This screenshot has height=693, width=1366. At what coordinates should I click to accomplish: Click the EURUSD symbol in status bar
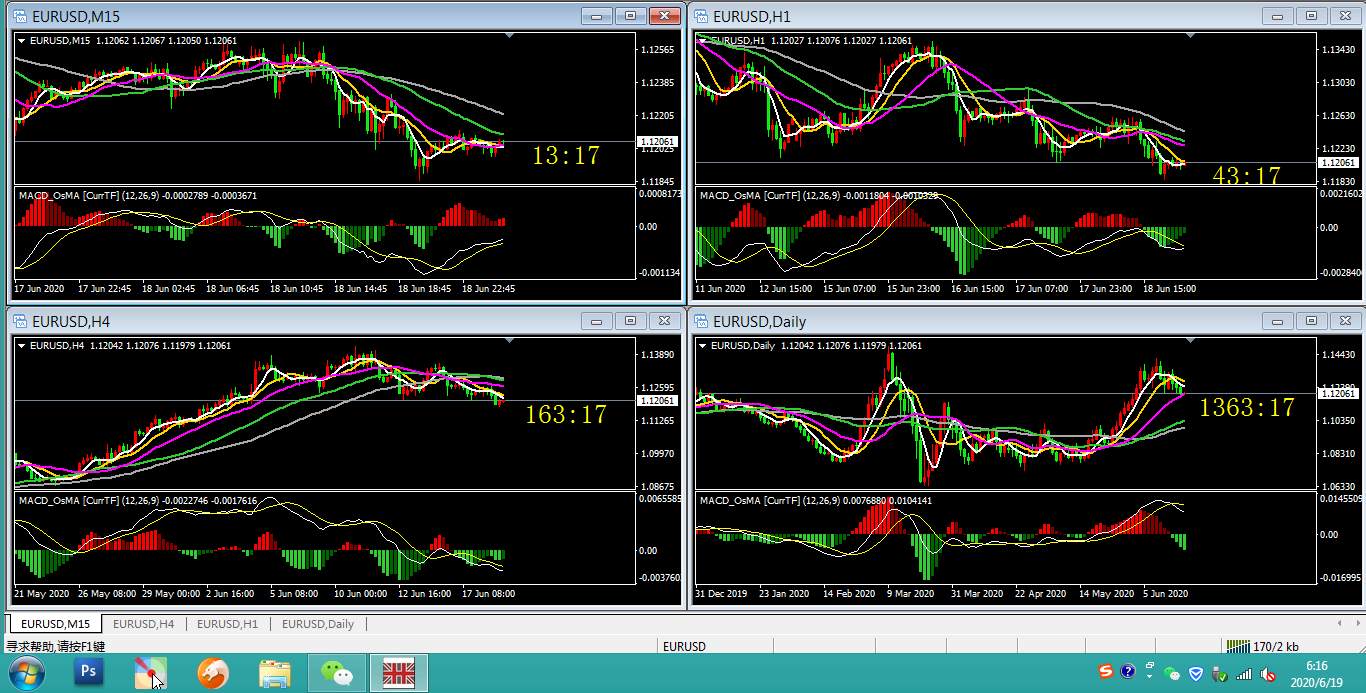click(x=684, y=647)
